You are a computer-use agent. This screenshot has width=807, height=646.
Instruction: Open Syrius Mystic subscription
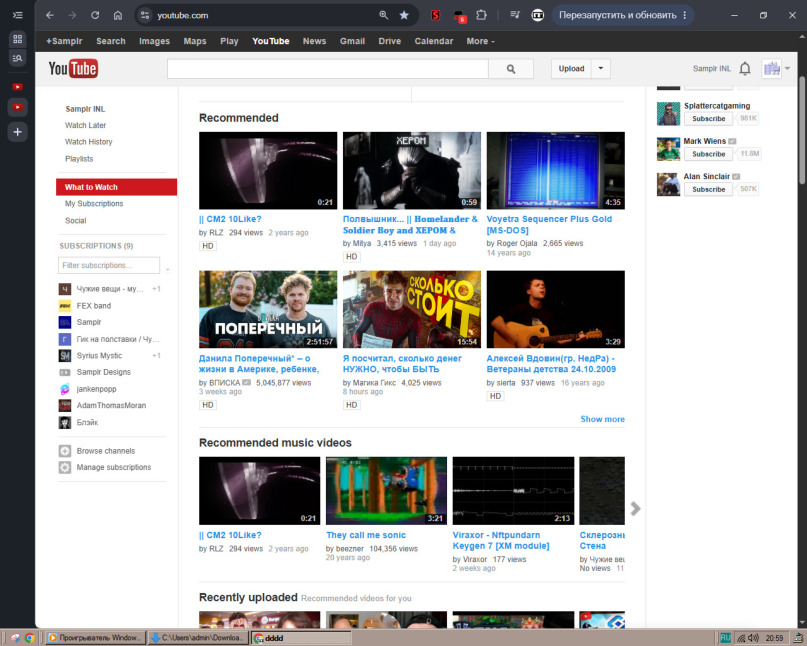coord(99,356)
